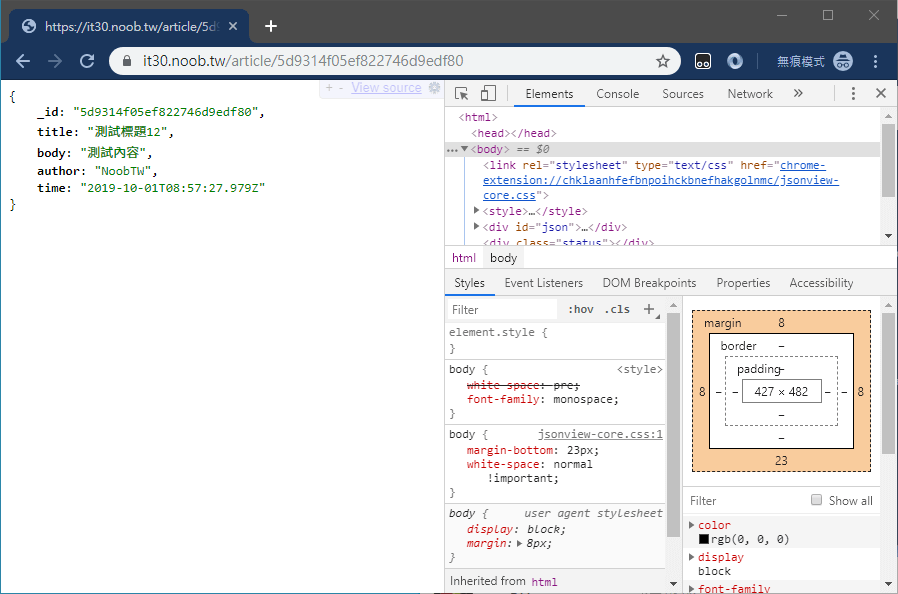The image size is (898, 594).
Task: Click the element.style rule selector
Action: [491, 332]
